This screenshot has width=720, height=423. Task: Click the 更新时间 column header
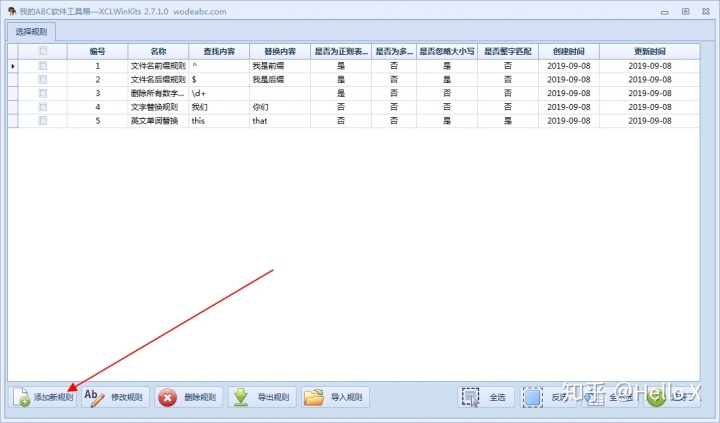650,51
